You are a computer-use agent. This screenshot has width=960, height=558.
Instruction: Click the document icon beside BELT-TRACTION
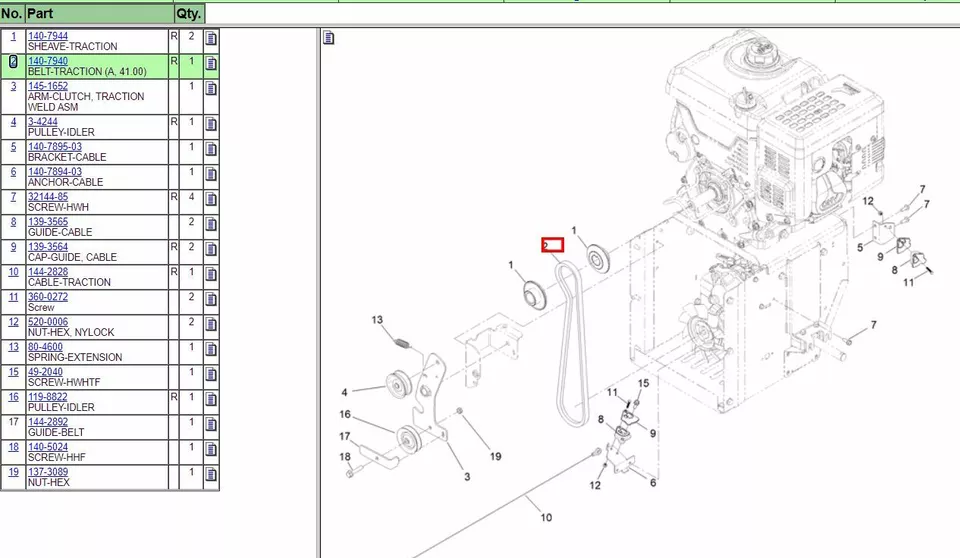[x=211, y=64]
